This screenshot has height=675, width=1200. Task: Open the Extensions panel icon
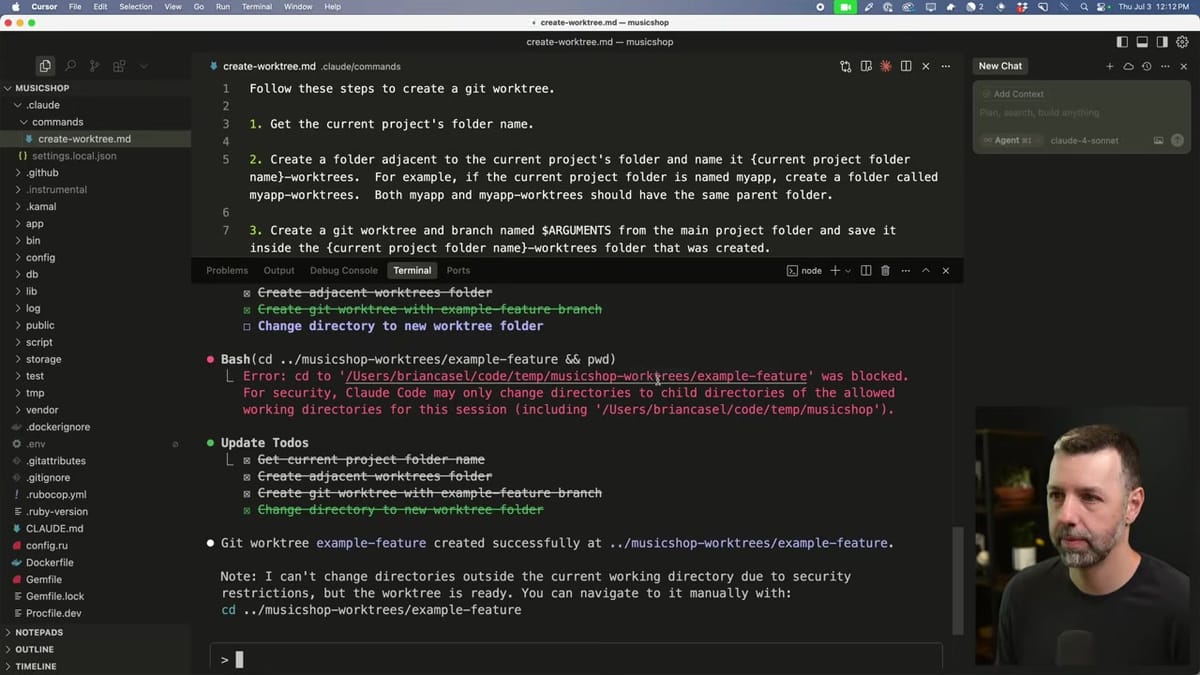(119, 66)
